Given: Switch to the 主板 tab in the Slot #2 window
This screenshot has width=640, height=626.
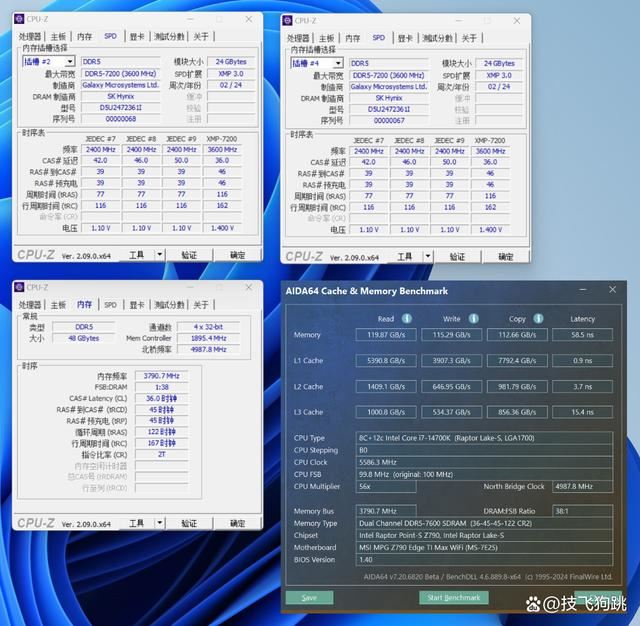Looking at the screenshot, I should pyautogui.click(x=58, y=37).
